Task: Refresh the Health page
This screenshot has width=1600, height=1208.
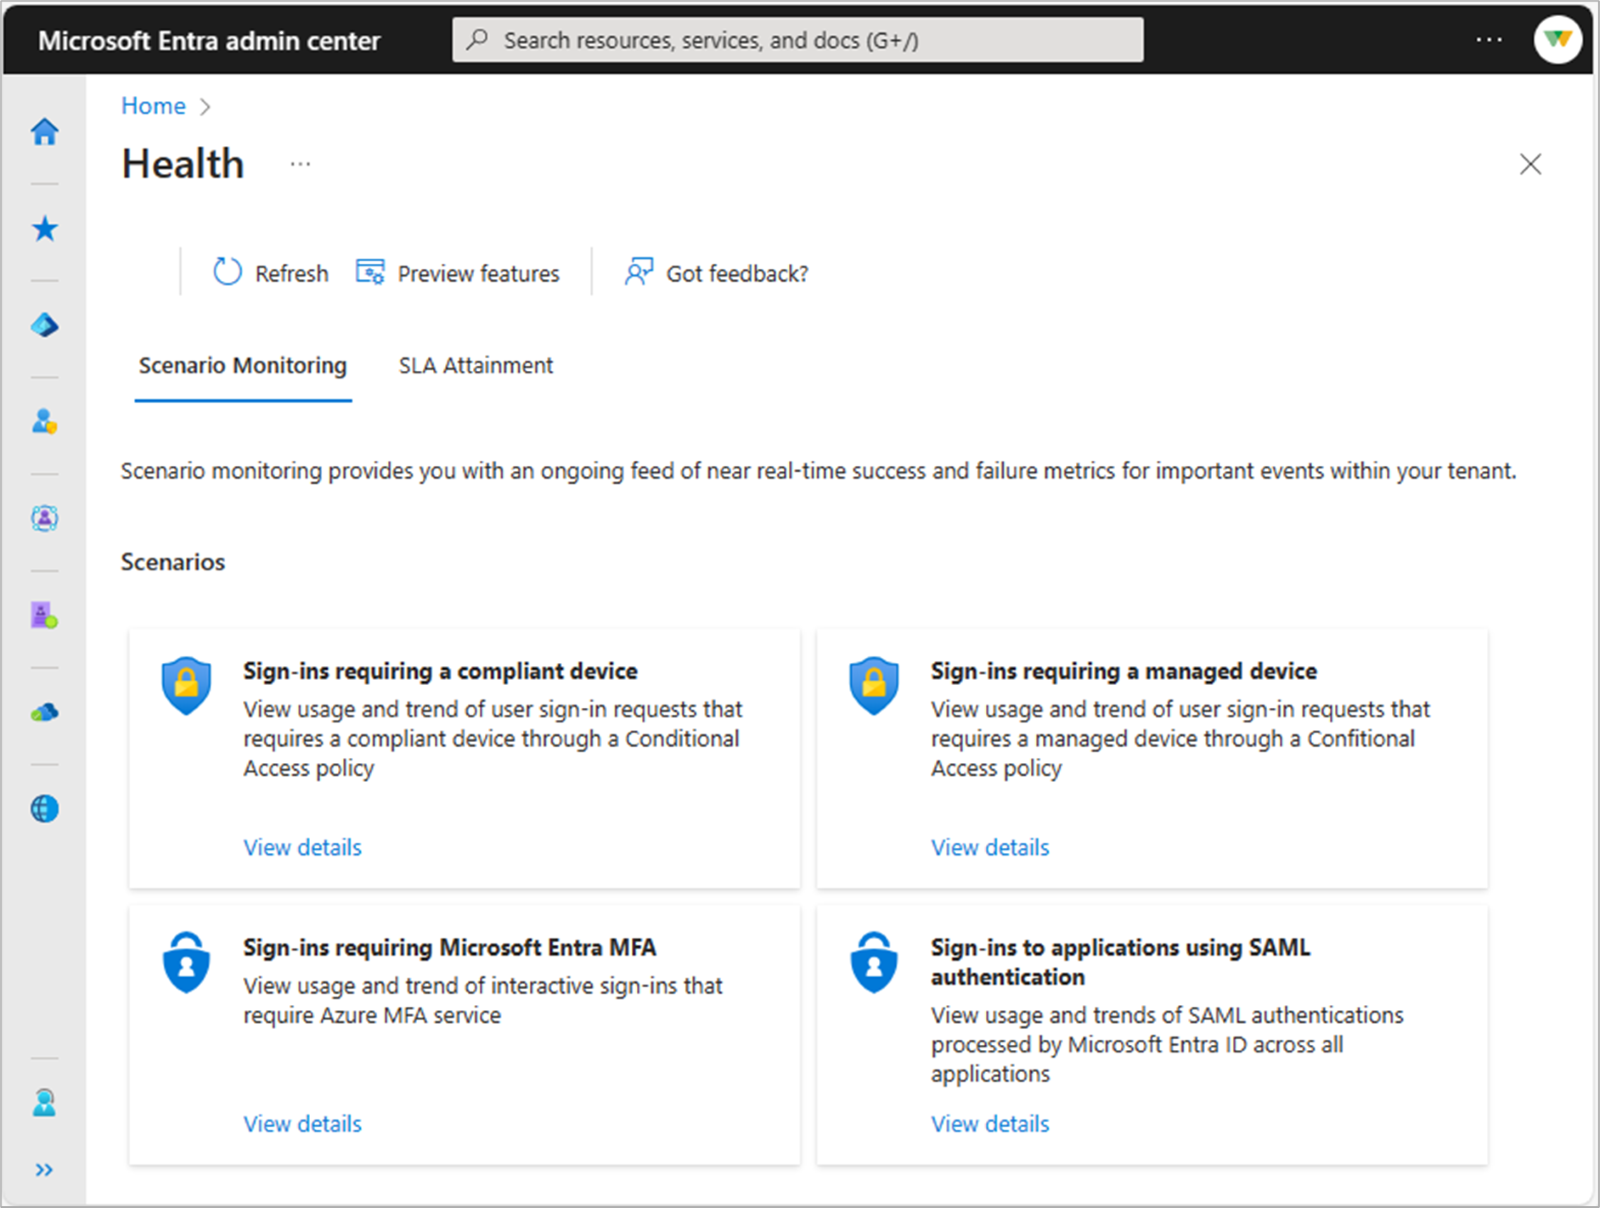Action: point(268,272)
